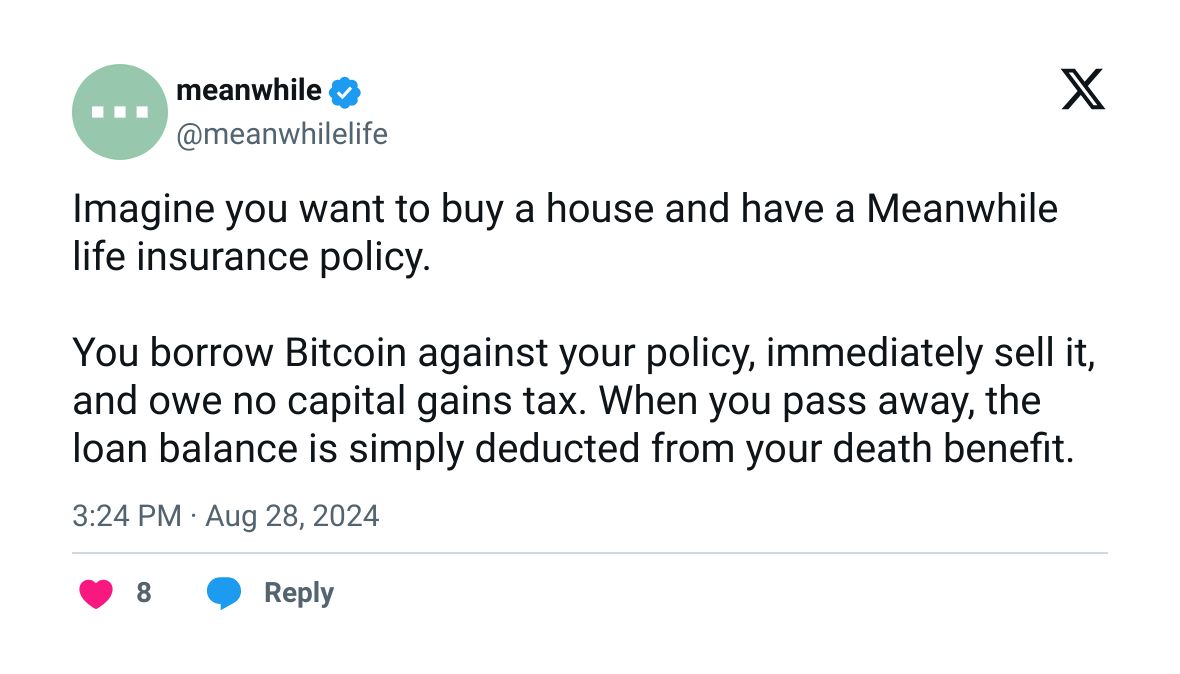
Task: Click the Reply label
Action: 298,593
